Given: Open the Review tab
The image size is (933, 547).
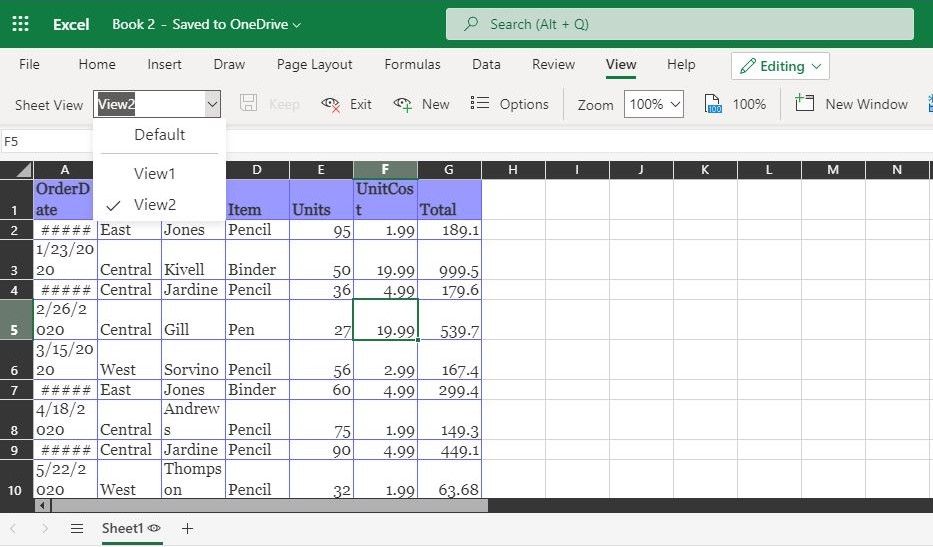Looking at the screenshot, I should coord(553,64).
